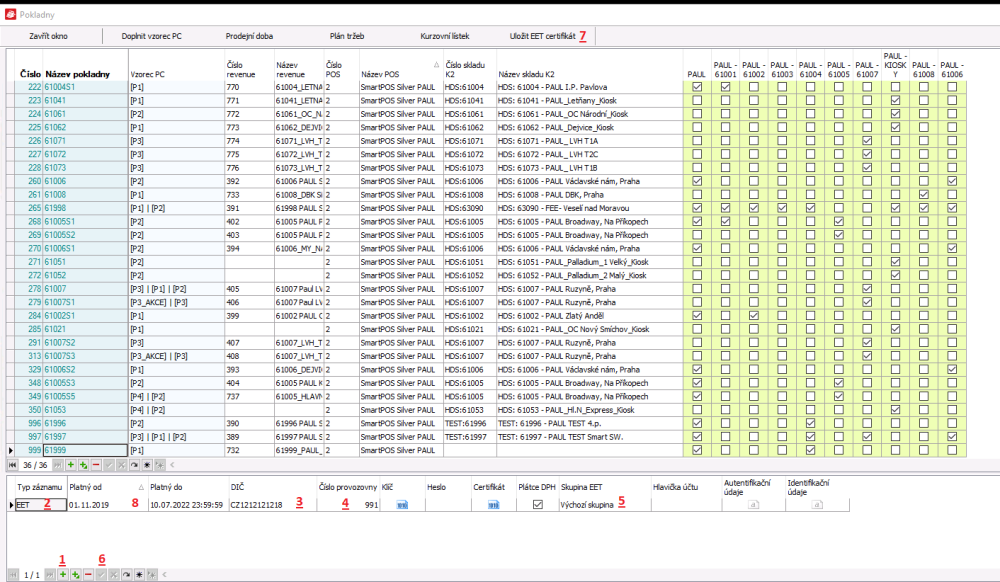1000x582 pixels.
Task: Jump to last record in lower EET navigator
Action: [x=50, y=574]
